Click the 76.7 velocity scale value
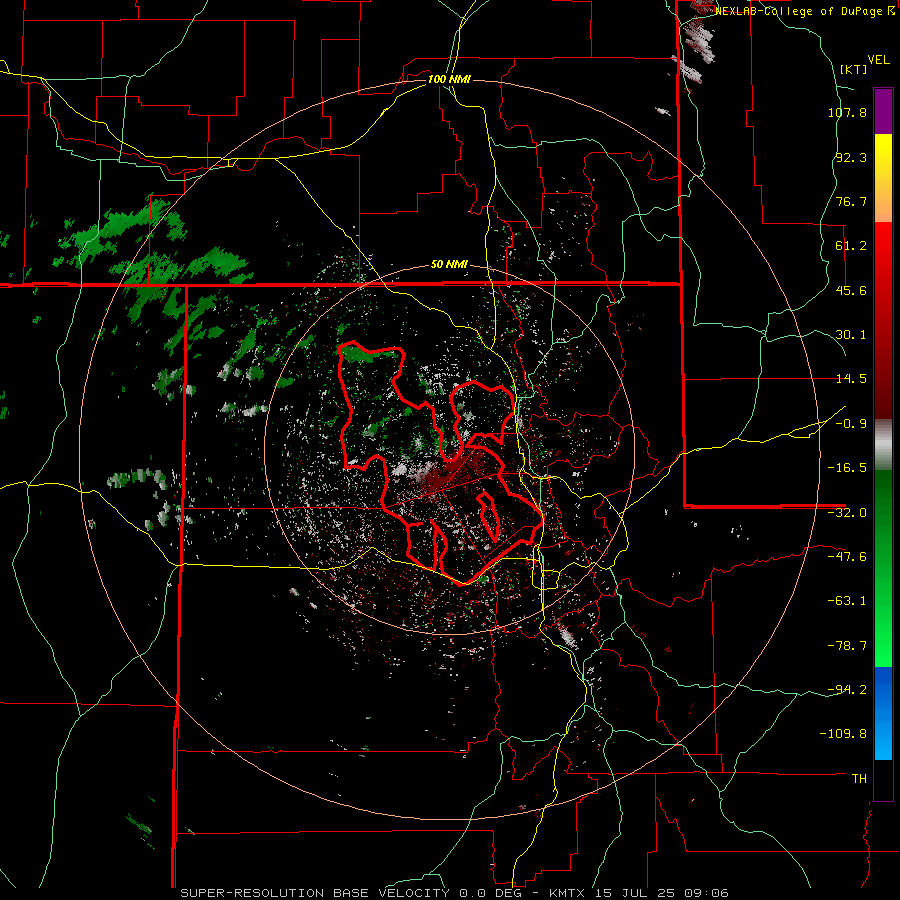900x900 pixels. coord(851,201)
